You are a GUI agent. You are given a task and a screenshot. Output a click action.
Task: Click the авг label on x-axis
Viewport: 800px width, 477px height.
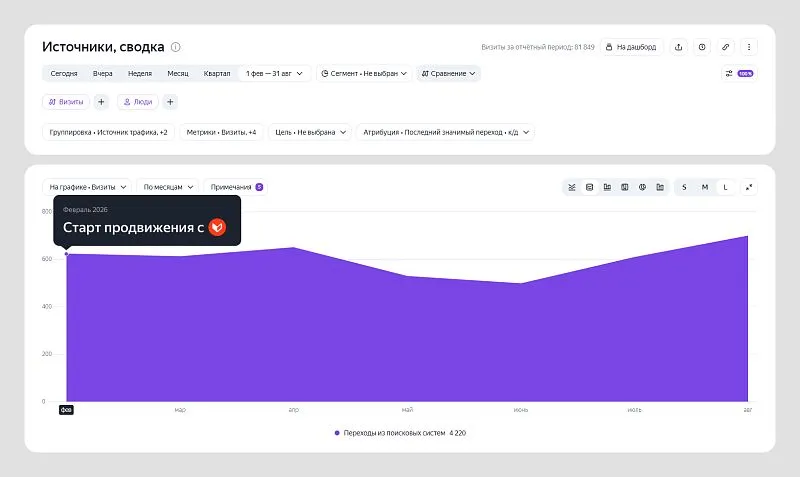[748, 410]
